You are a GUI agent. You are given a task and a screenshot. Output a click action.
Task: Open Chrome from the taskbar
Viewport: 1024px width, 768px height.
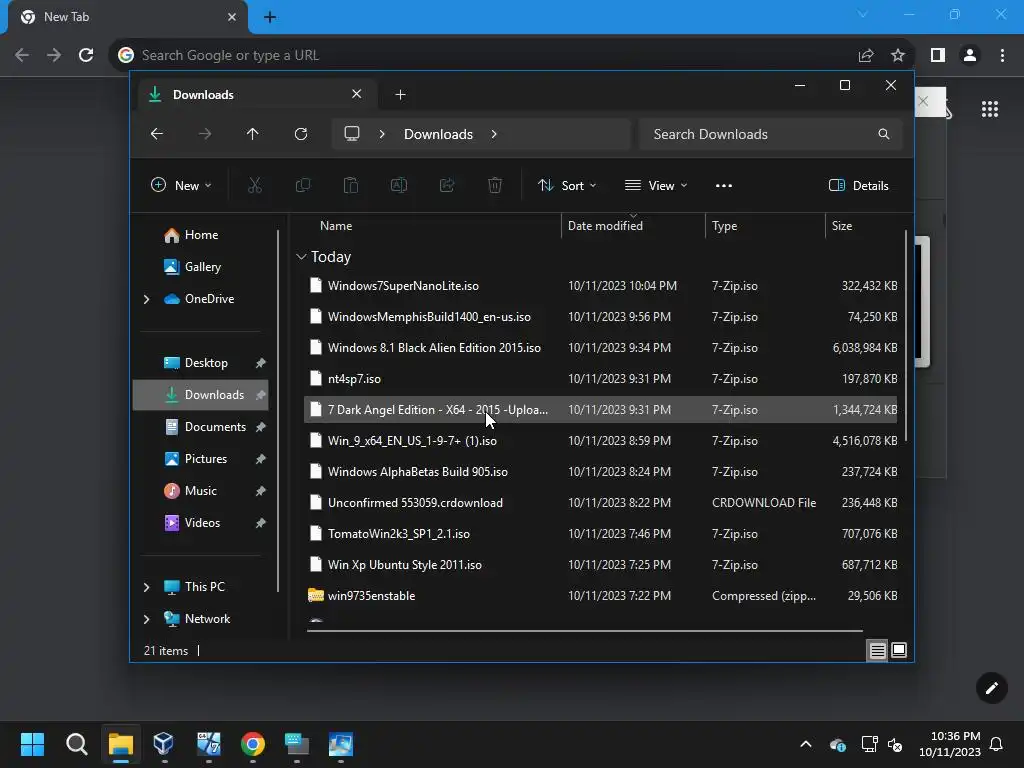pyautogui.click(x=253, y=744)
